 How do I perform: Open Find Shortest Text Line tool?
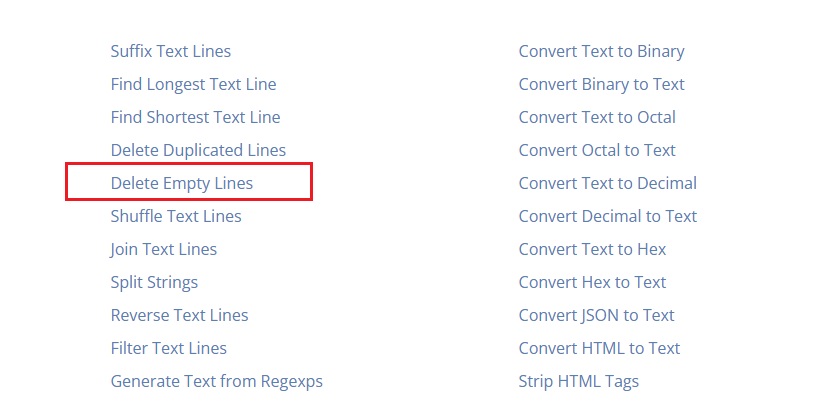click(x=195, y=117)
